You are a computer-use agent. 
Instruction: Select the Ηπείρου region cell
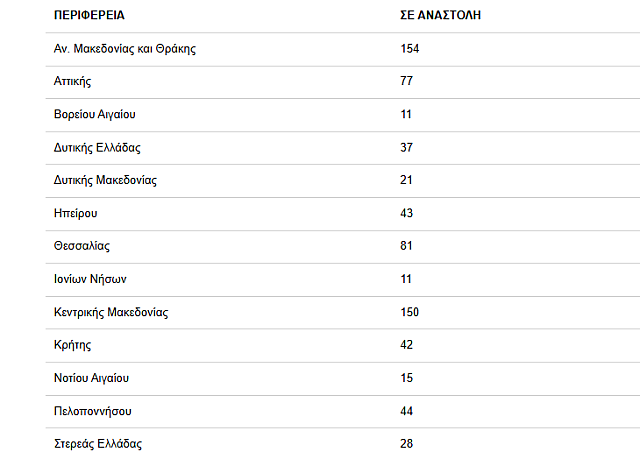76,213
